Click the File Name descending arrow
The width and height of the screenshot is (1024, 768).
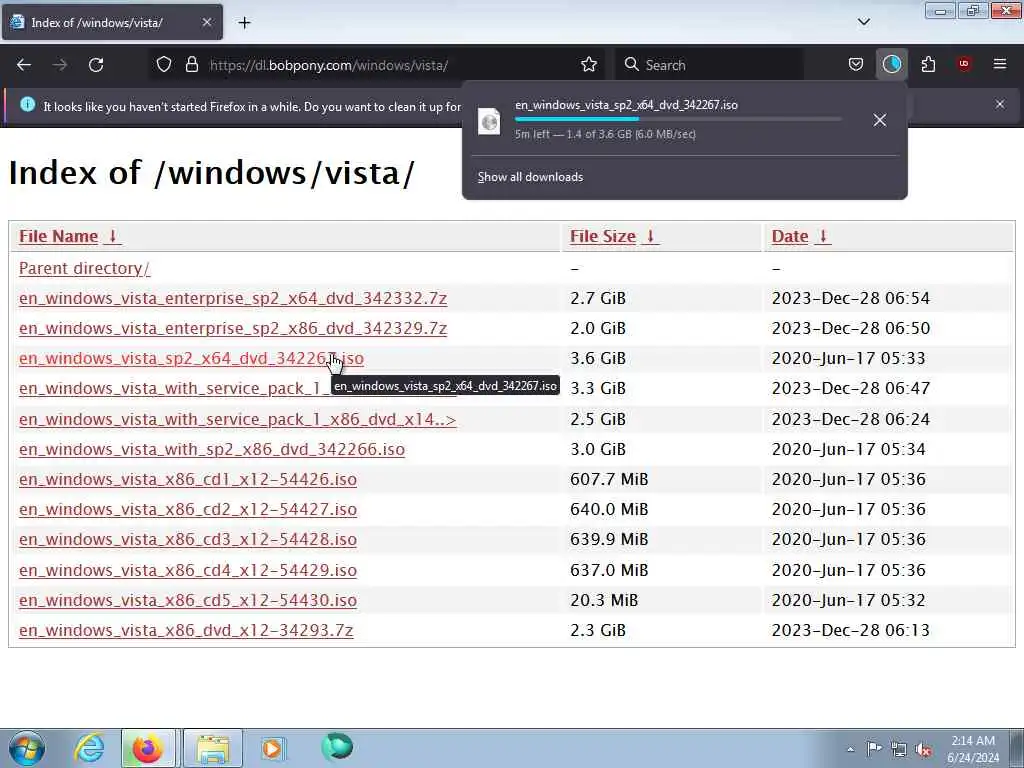[112, 236]
